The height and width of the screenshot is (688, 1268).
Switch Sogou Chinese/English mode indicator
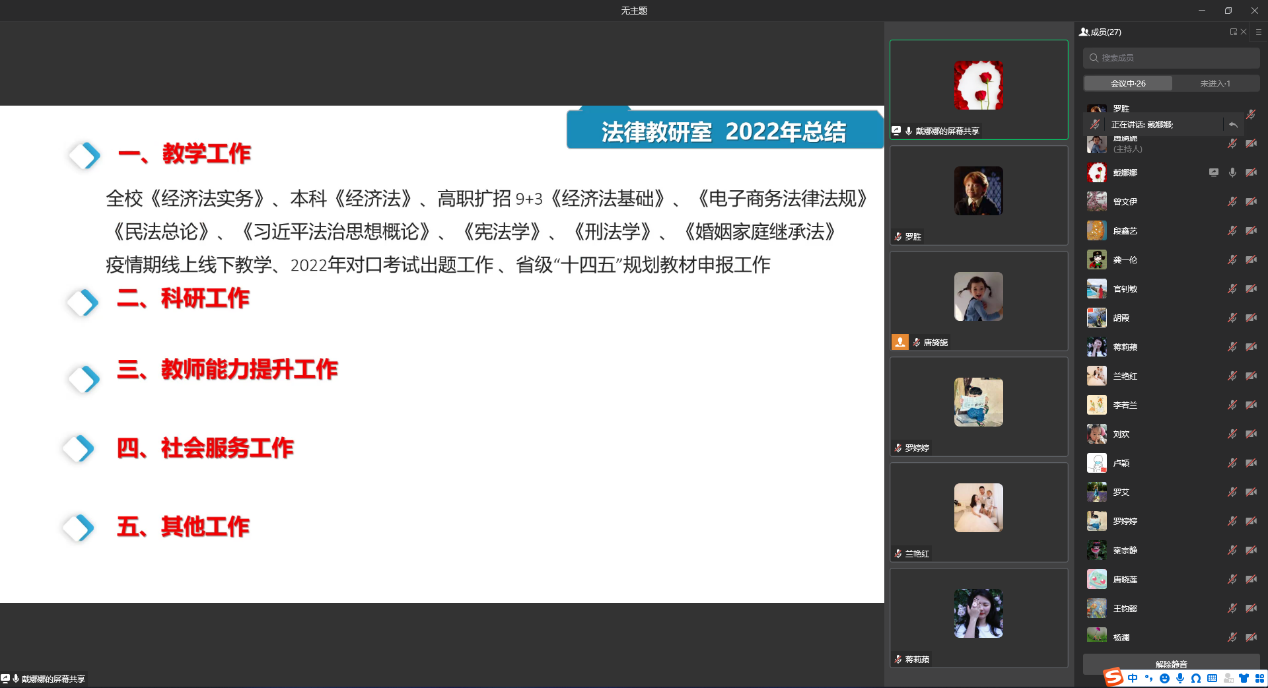1133,678
